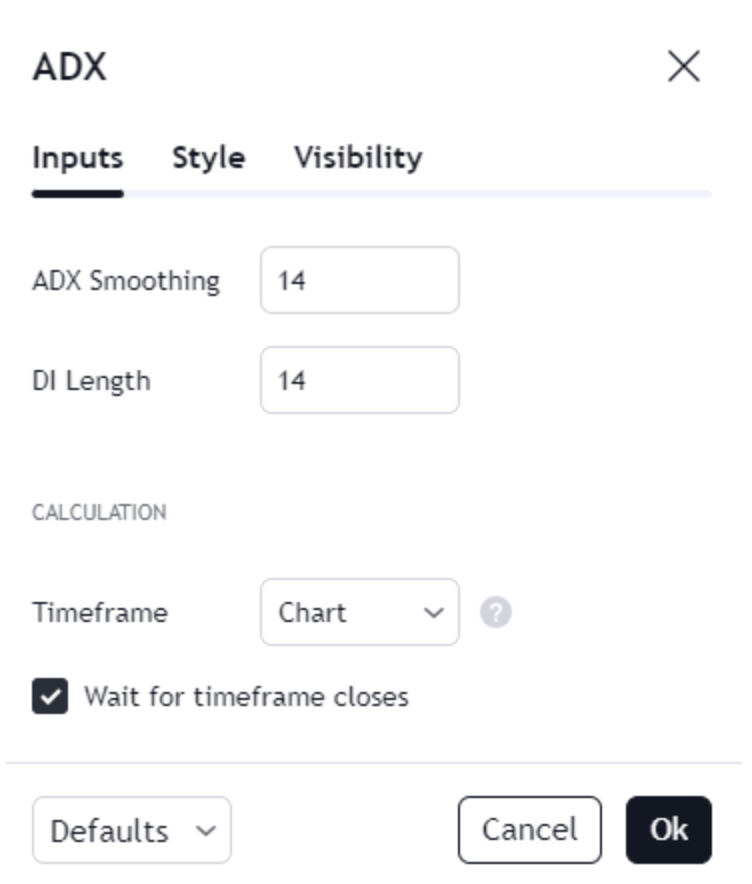Confirm settings with the Ok button

point(668,829)
